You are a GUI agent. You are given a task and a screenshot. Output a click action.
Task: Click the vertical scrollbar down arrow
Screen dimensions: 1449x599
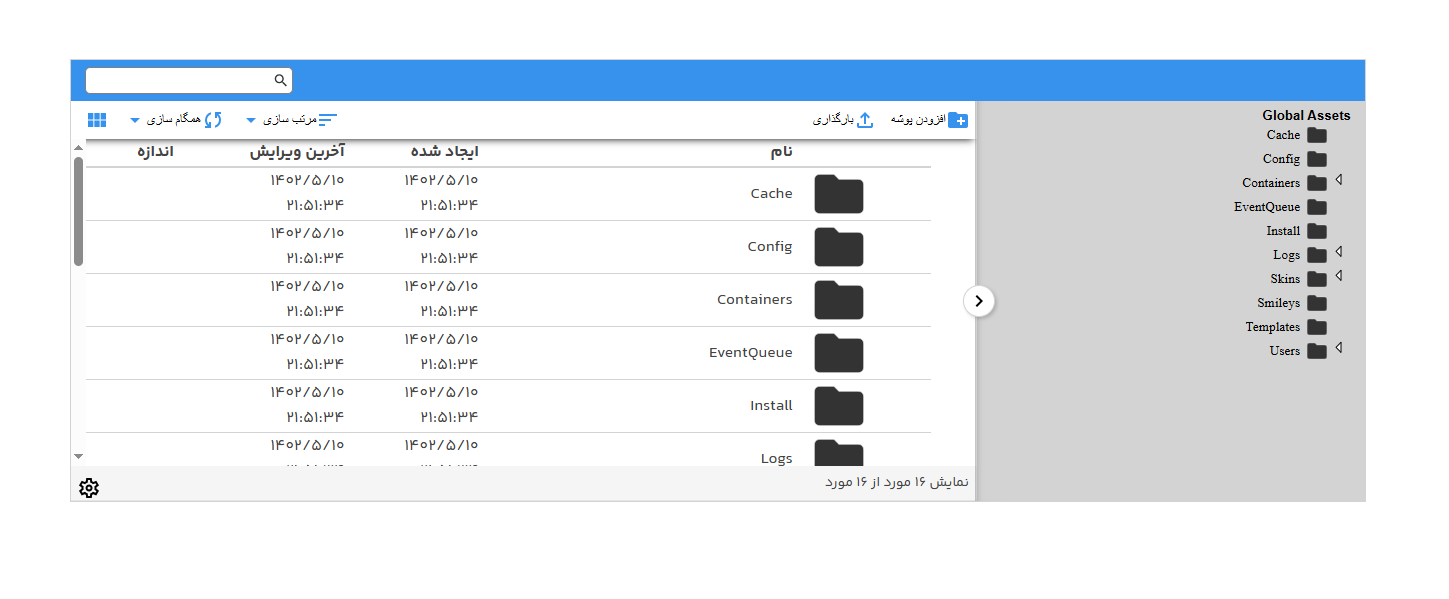point(79,456)
